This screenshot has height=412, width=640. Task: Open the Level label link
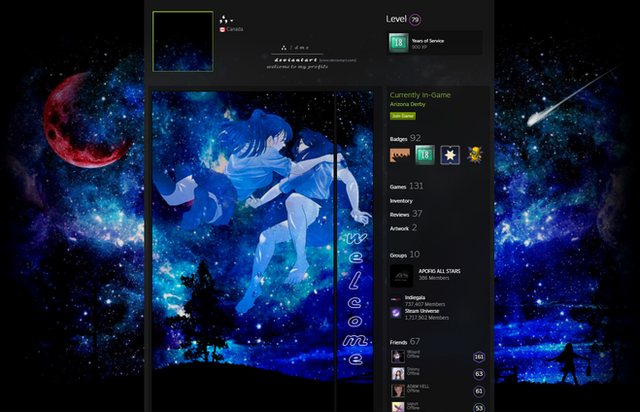tap(396, 19)
